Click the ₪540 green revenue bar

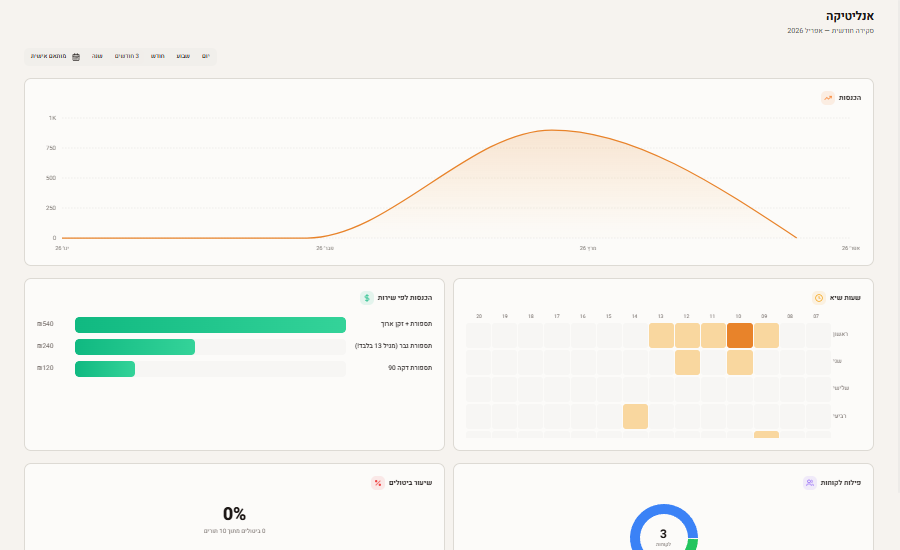[210, 325]
